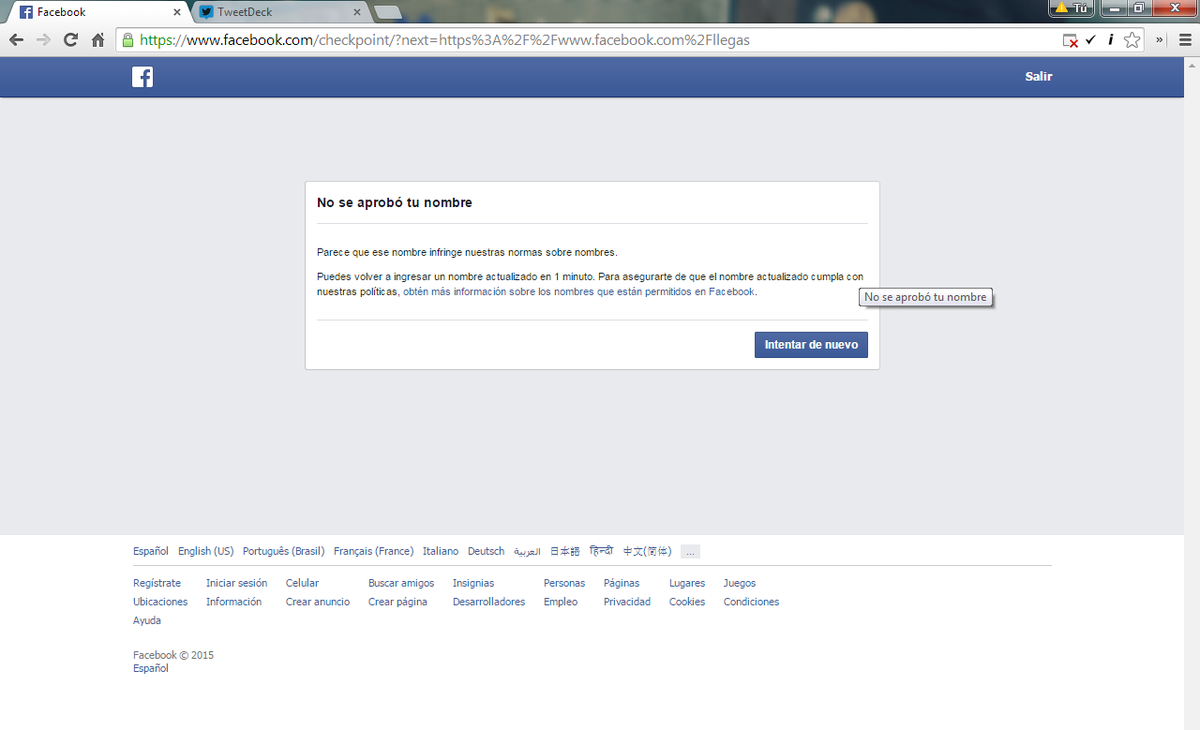Click the checkmark icon in address bar
1200x730 pixels.
(1090, 40)
